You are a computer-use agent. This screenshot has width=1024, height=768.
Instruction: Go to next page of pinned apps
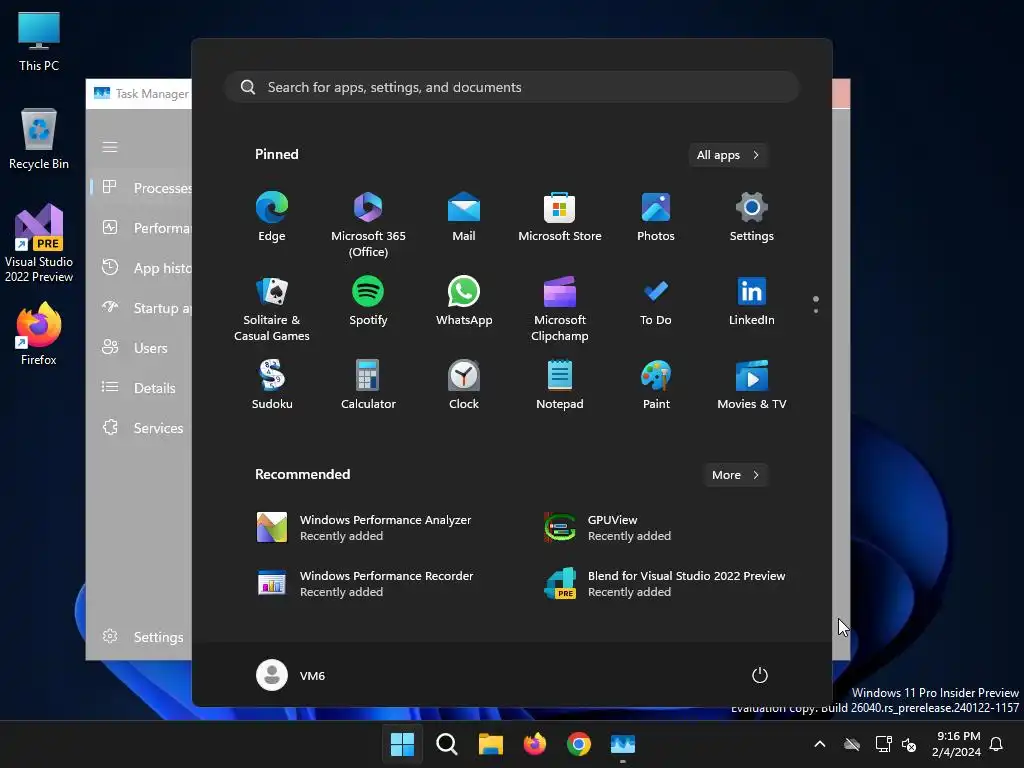pyautogui.click(x=816, y=311)
